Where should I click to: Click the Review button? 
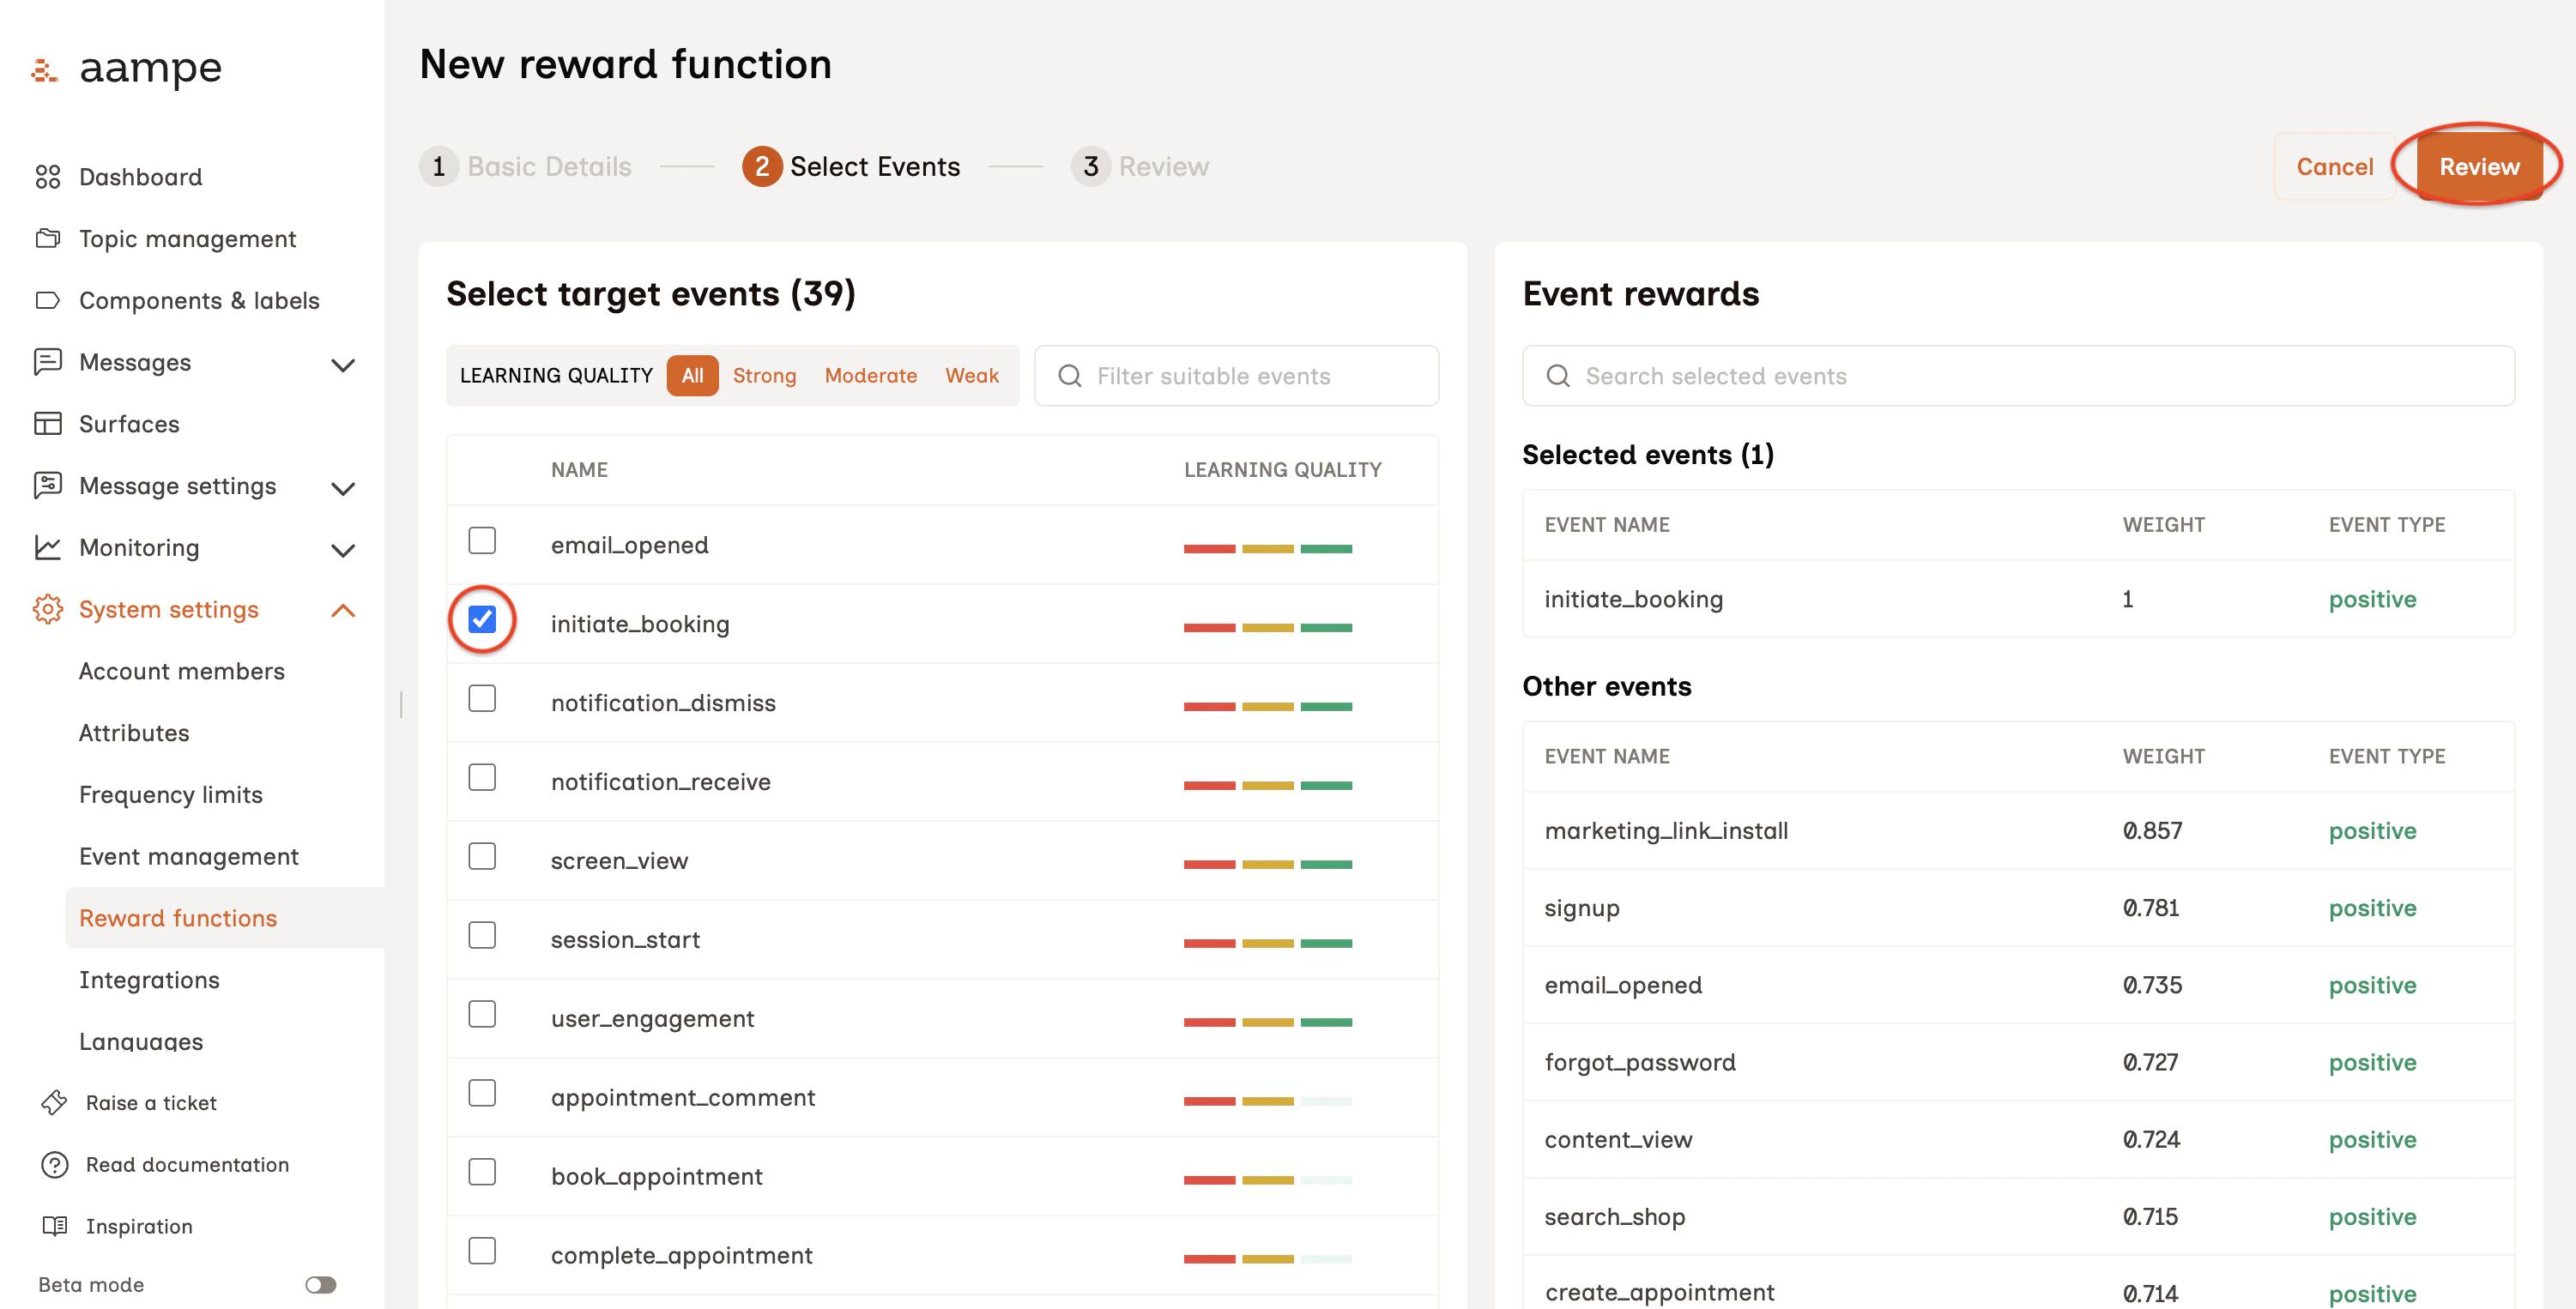point(2479,166)
